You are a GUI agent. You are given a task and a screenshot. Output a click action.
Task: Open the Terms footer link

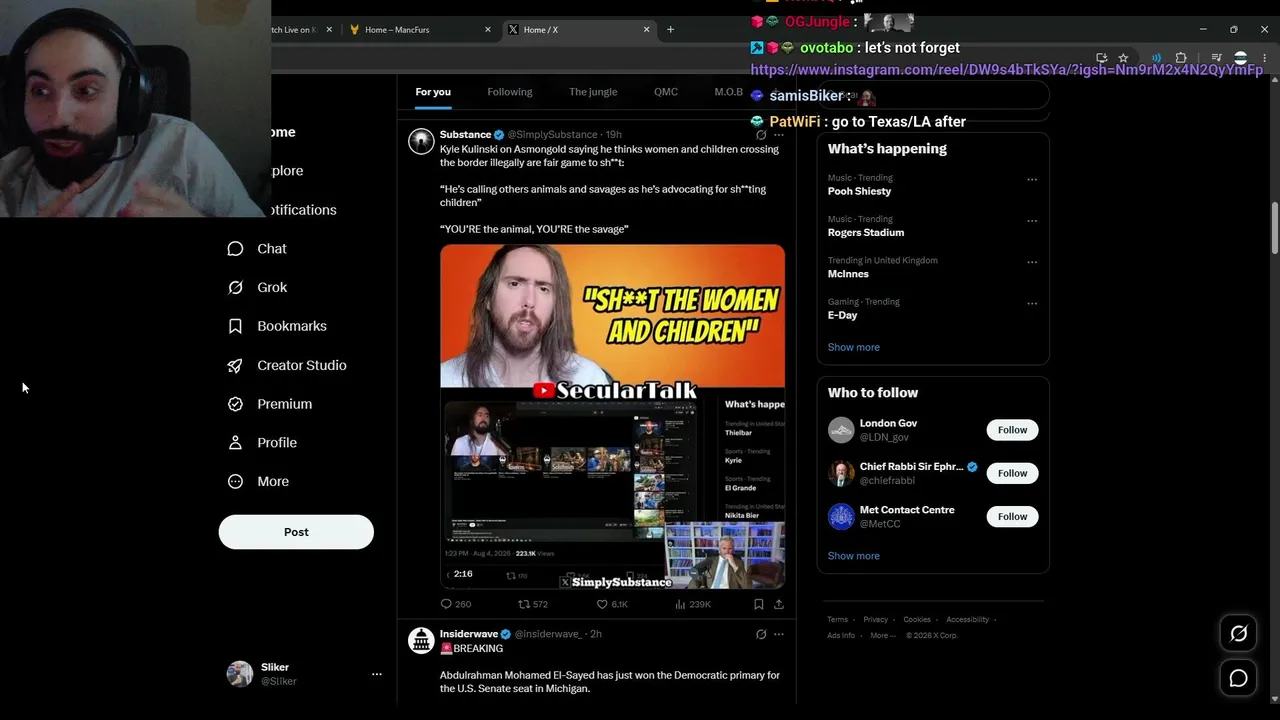point(838,620)
